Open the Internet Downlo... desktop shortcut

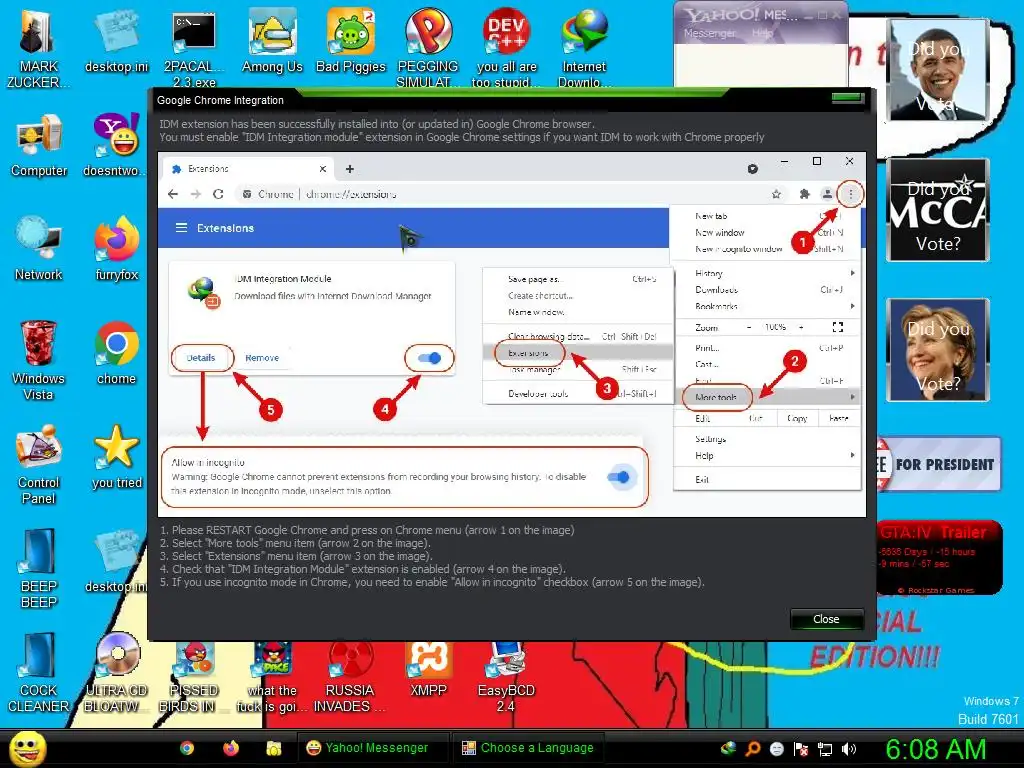click(584, 47)
